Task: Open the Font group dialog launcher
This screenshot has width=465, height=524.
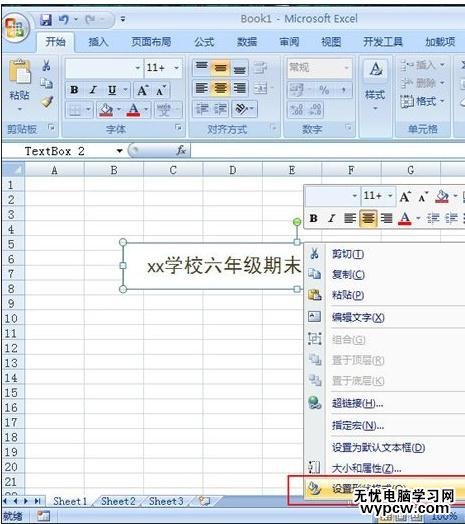Action: tap(179, 127)
